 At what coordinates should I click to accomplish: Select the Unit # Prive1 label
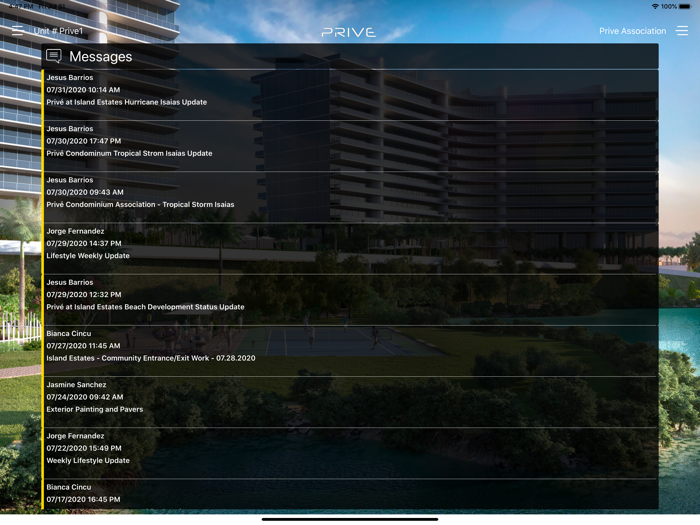58,31
